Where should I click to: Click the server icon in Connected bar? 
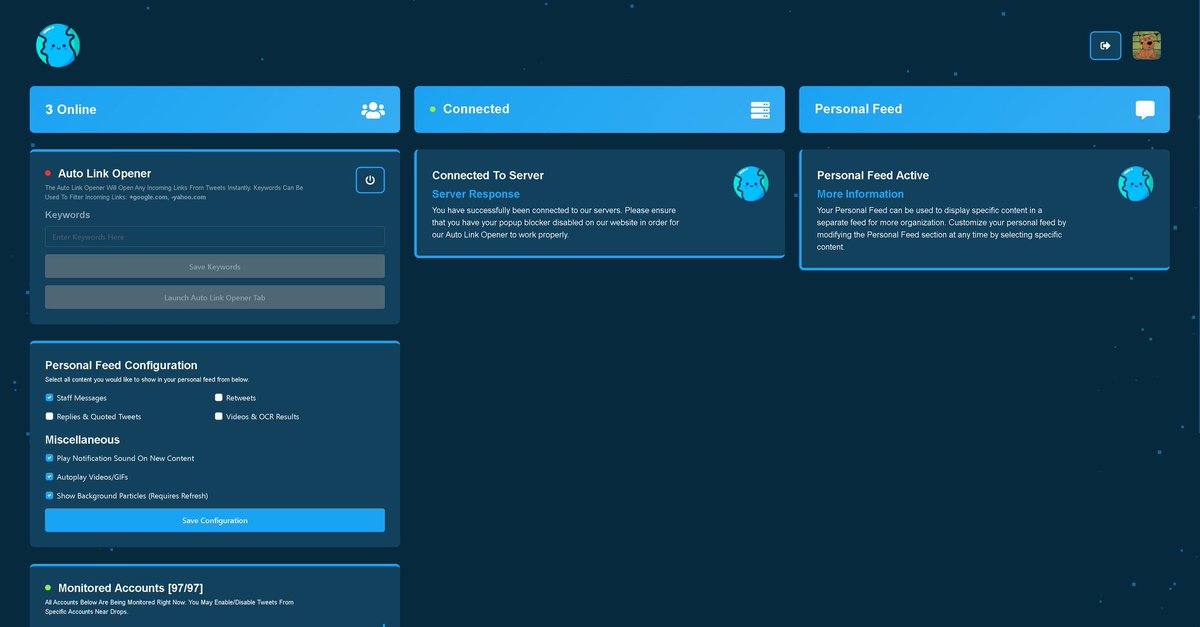(760, 110)
